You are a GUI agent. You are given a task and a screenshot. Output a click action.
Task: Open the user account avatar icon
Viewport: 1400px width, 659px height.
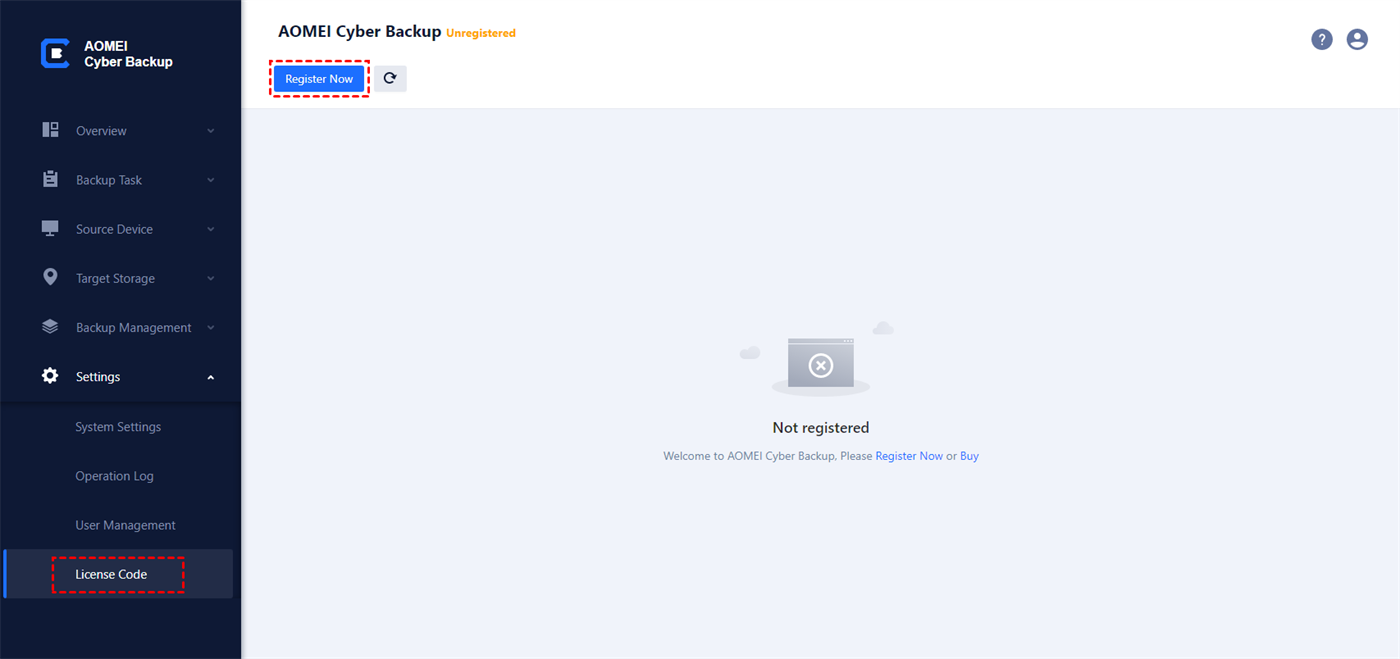click(x=1357, y=39)
